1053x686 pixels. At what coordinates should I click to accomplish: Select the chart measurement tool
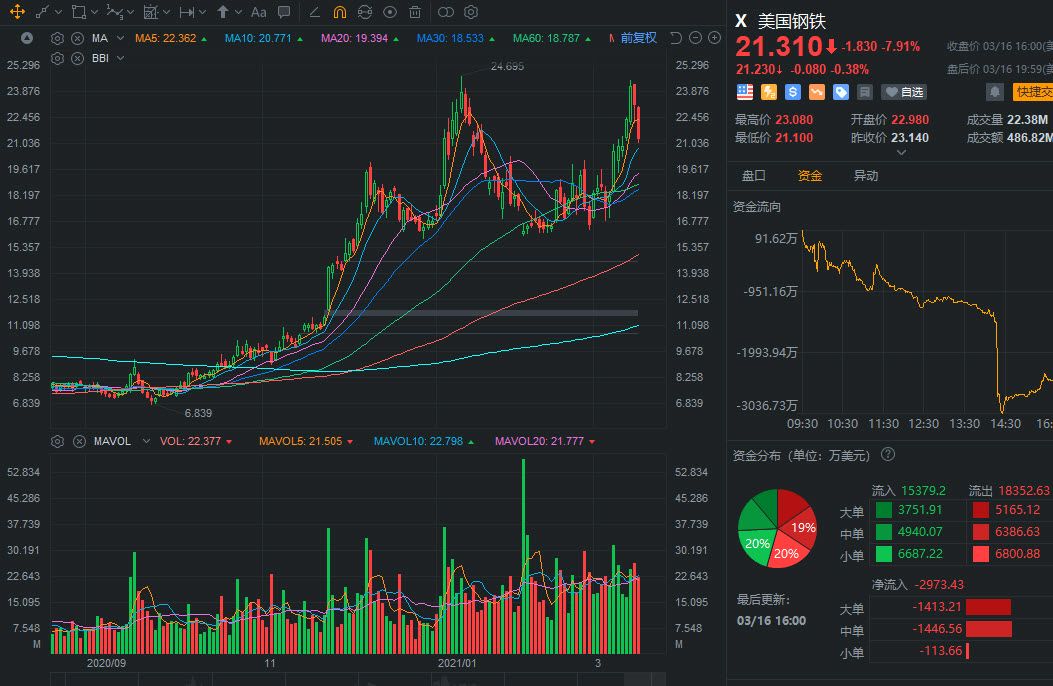(151, 12)
